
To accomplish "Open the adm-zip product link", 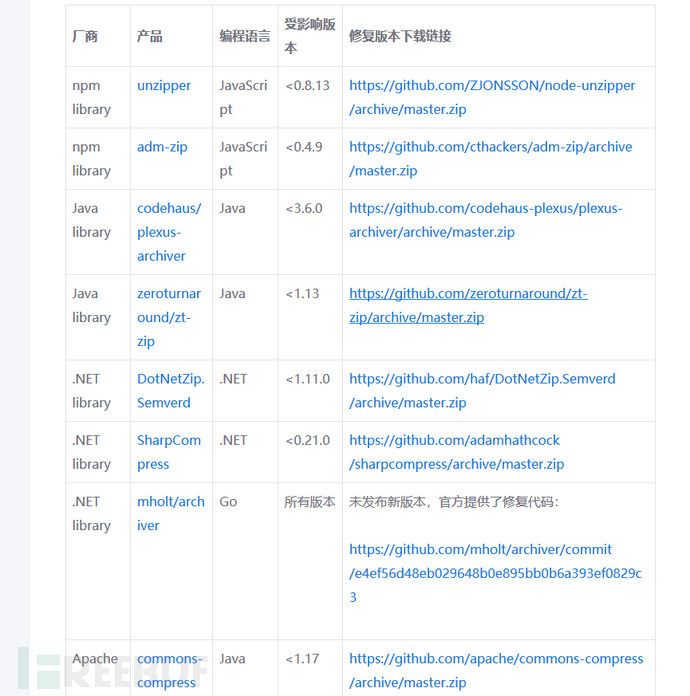I will tap(162, 147).
